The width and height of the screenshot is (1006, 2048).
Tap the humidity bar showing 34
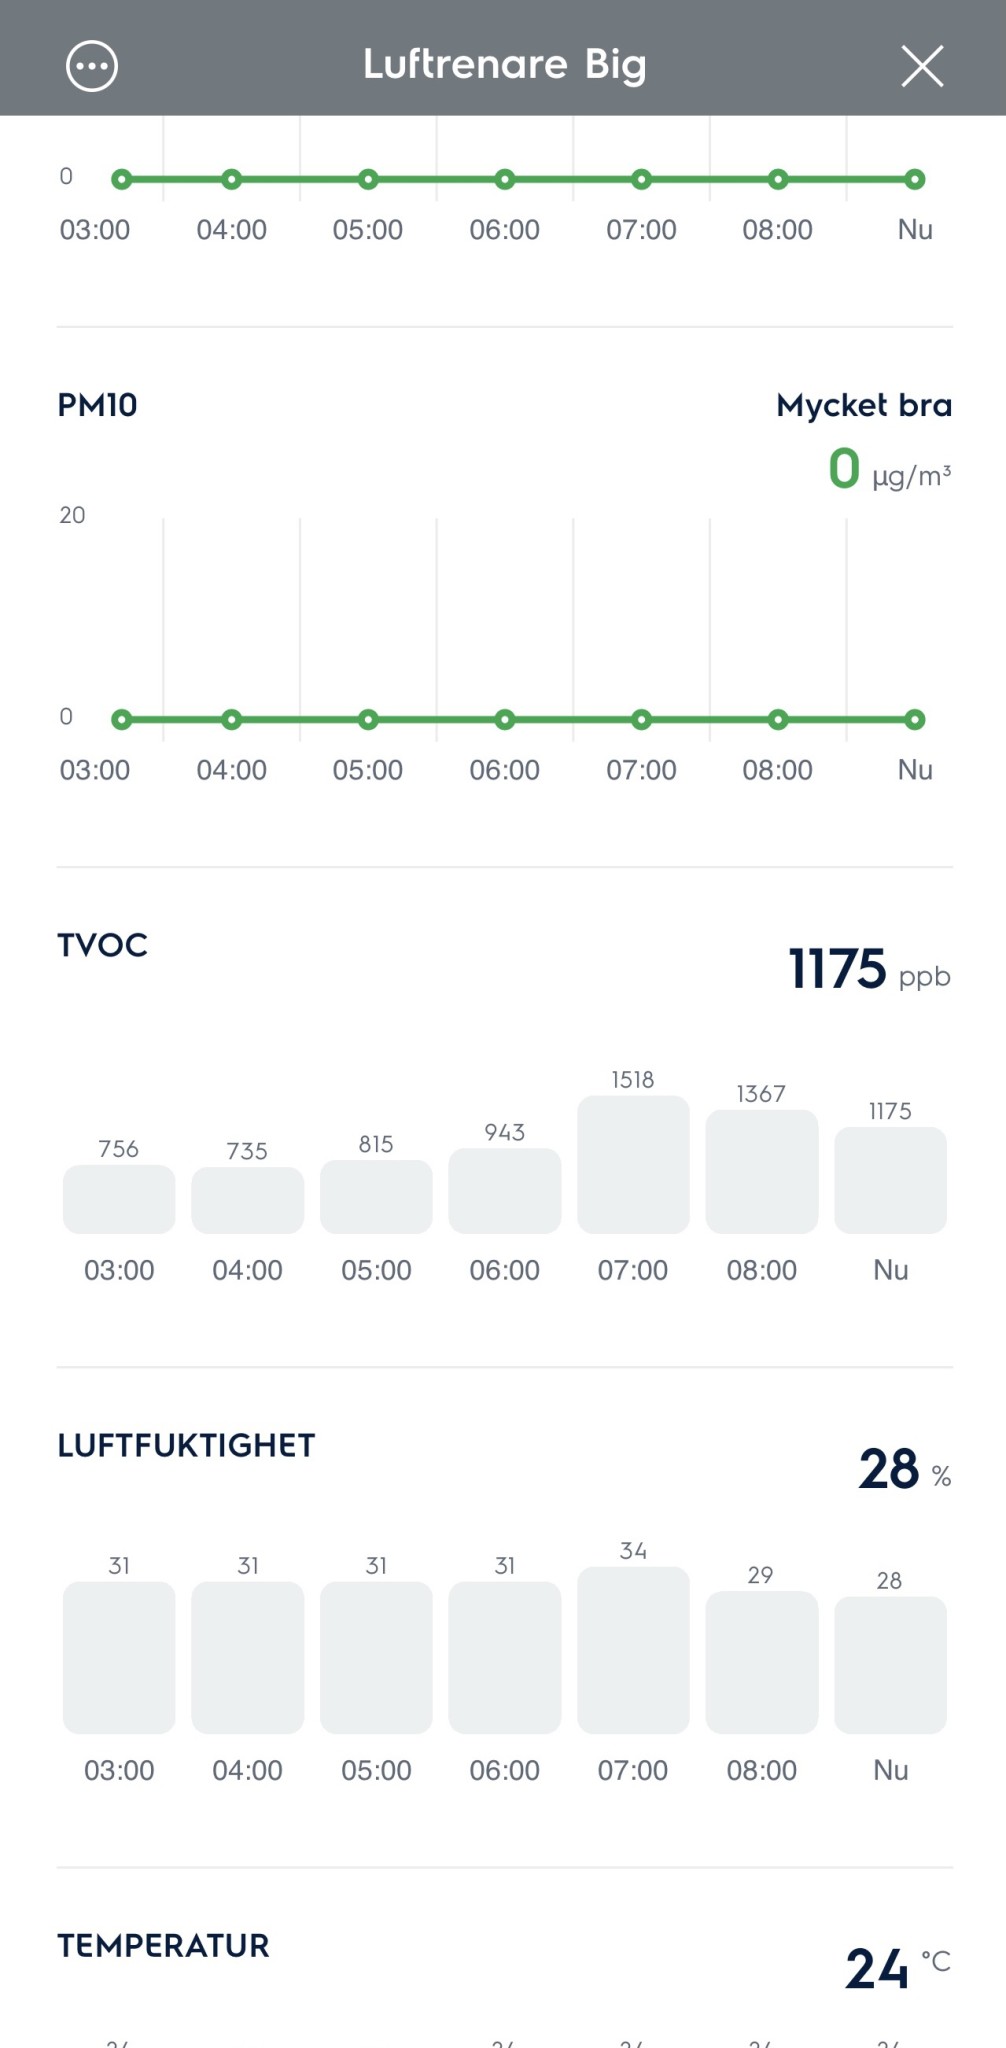[x=633, y=1649]
